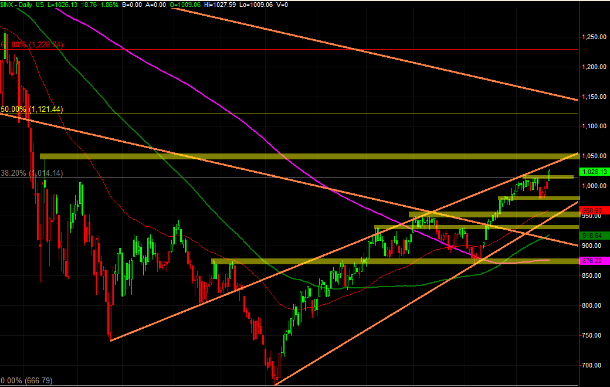This screenshot has width=610, height=387.
Task: Click the magenta 878.22 moving average tag
Action: pos(594,261)
